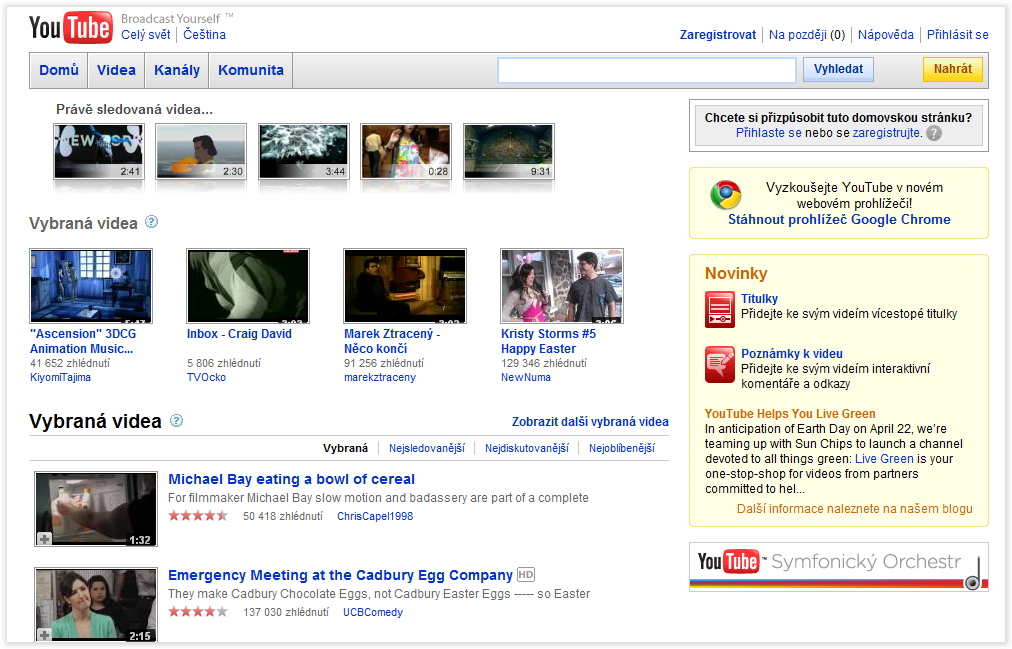1012x649 pixels.
Task: Click the Zaregistrovat link in header
Action: pyautogui.click(x=718, y=35)
